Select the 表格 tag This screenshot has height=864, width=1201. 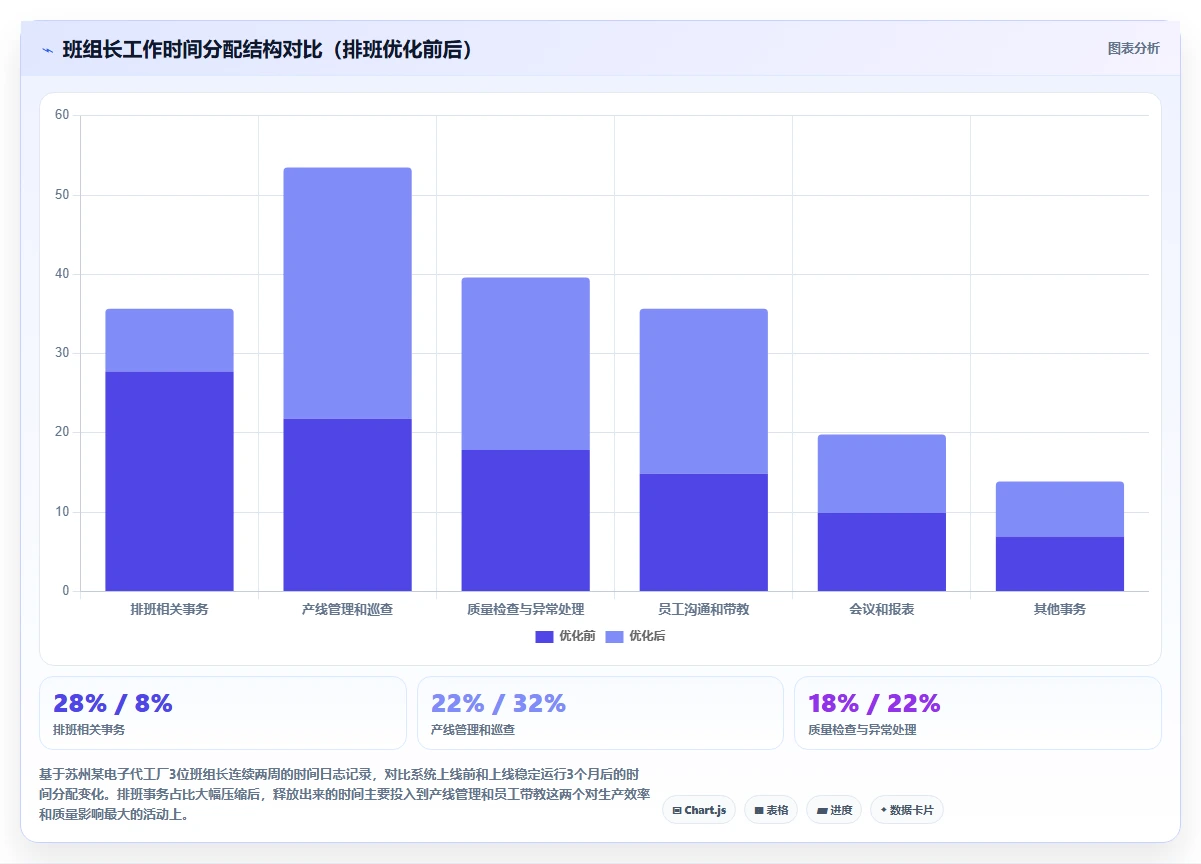[x=771, y=810]
